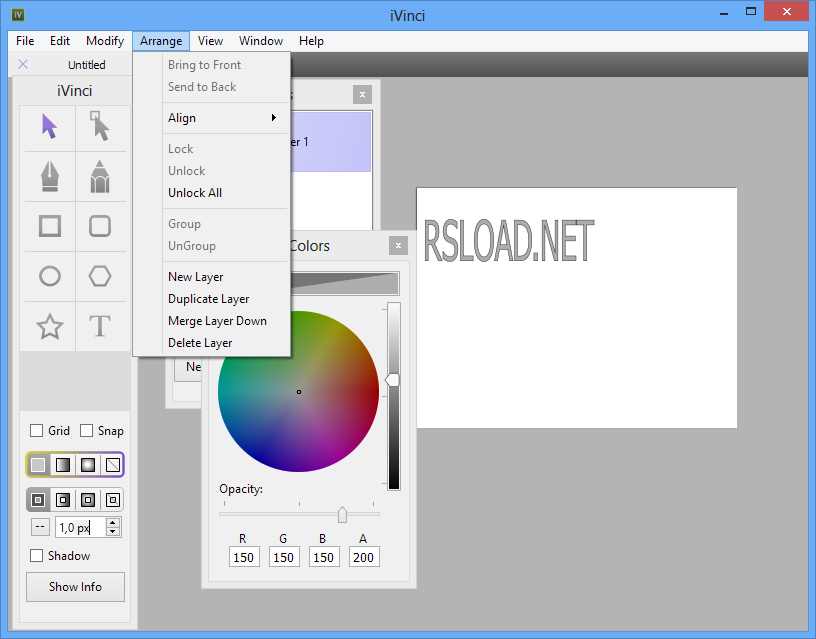Select the Pen nib tool
Viewport: 816px width, 639px height.
[x=49, y=176]
